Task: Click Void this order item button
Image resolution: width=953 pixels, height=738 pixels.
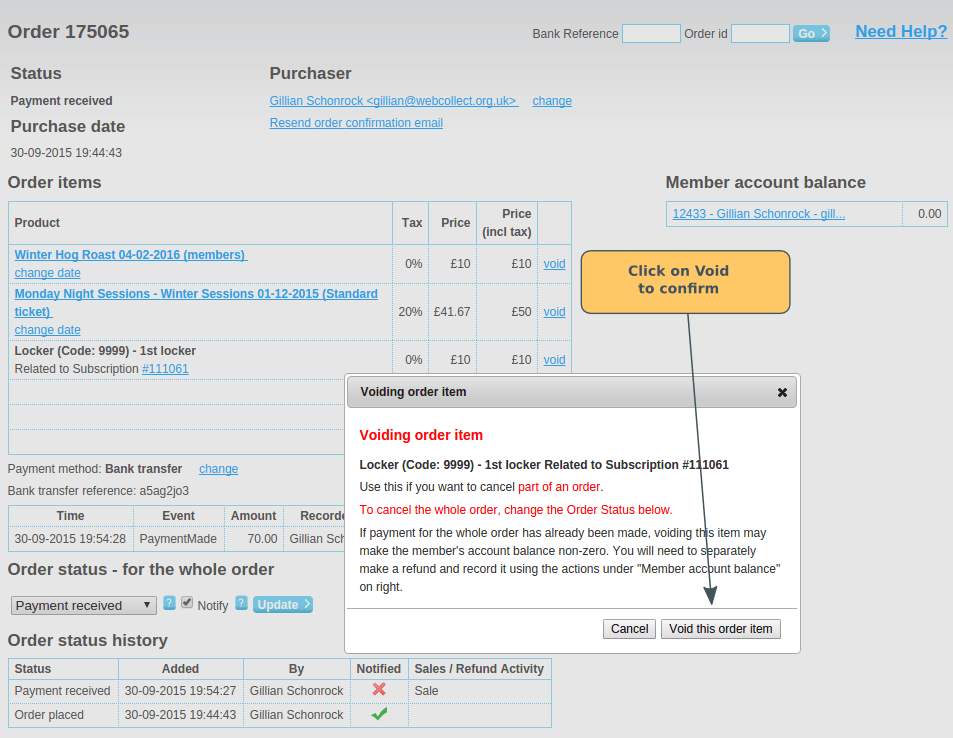Action: 720,629
